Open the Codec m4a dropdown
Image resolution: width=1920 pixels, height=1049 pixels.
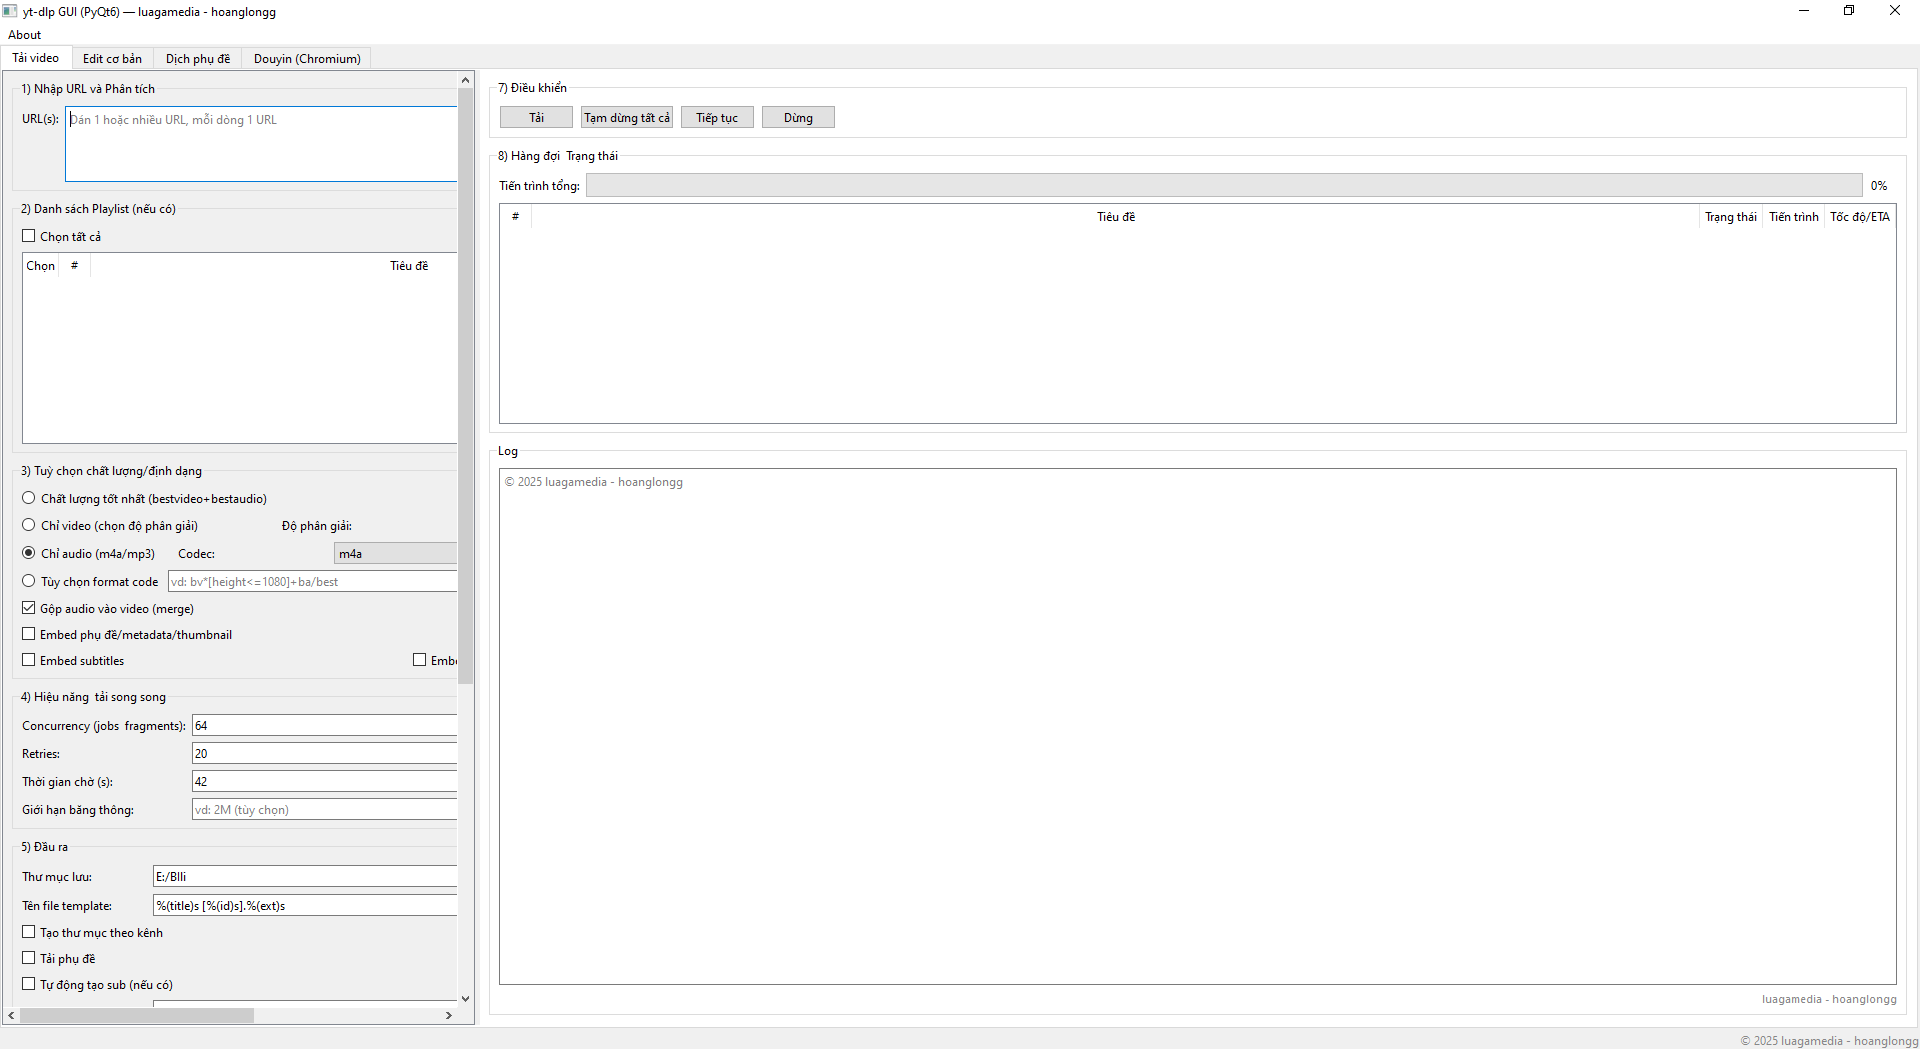tap(395, 553)
